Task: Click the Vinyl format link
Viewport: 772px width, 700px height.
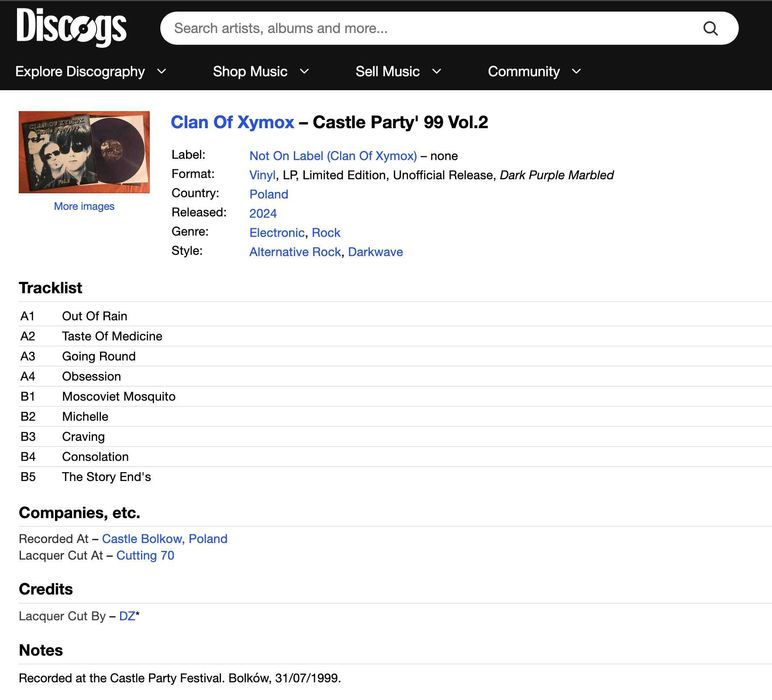Action: click(262, 175)
